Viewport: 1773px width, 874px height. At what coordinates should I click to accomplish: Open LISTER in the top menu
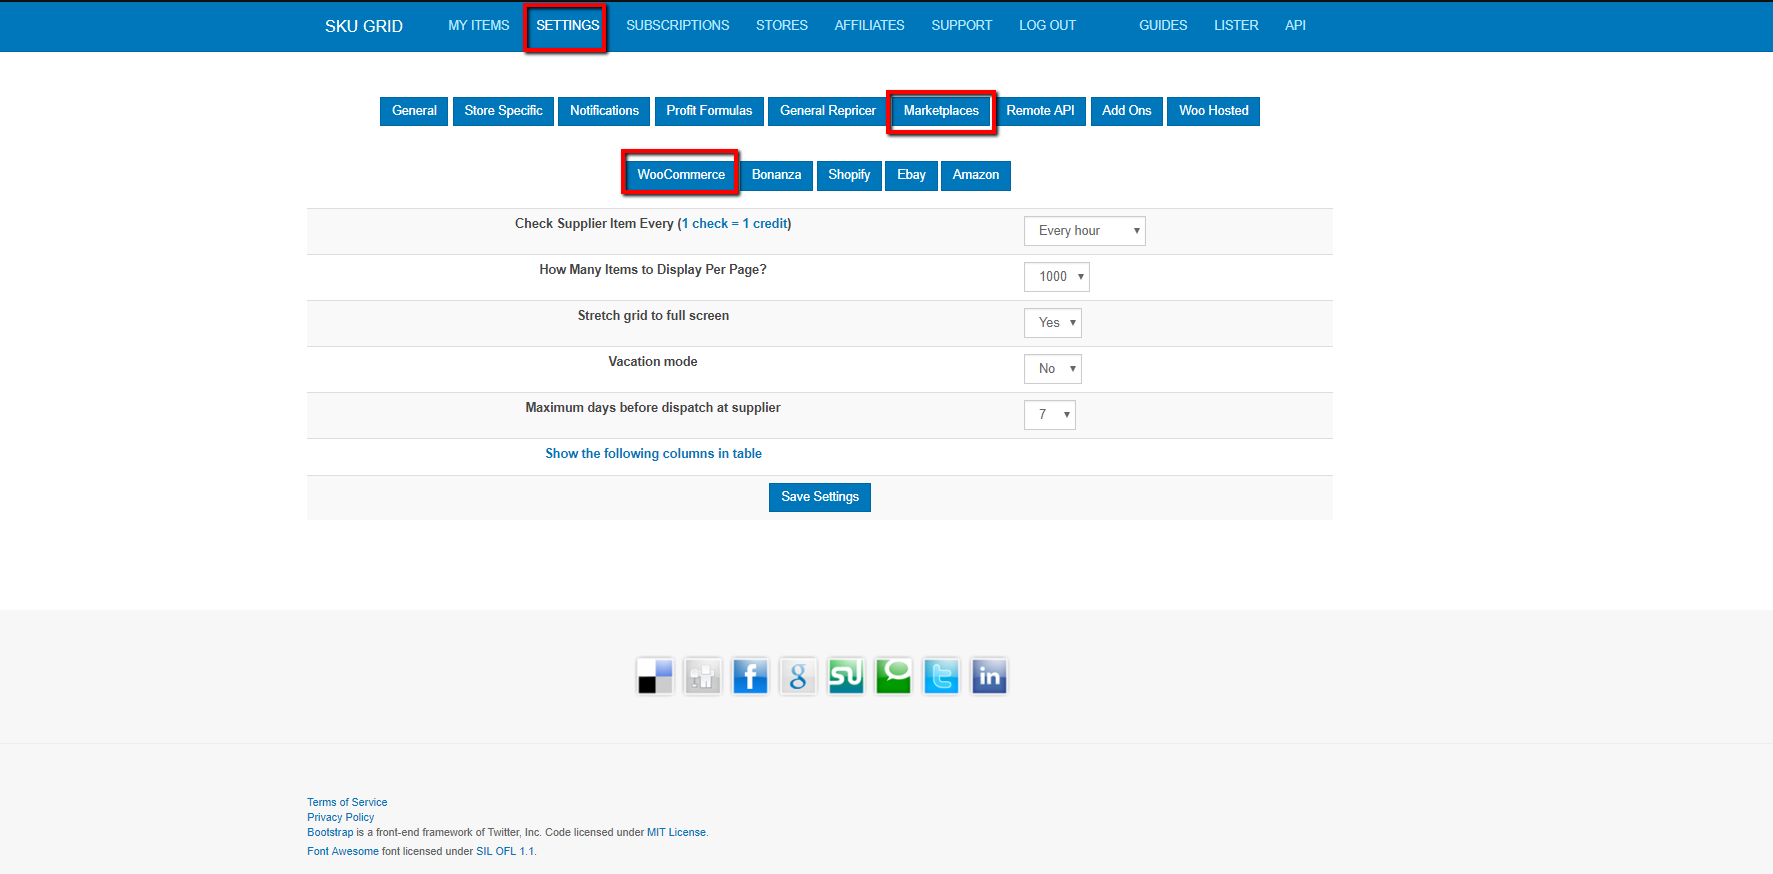click(1236, 26)
